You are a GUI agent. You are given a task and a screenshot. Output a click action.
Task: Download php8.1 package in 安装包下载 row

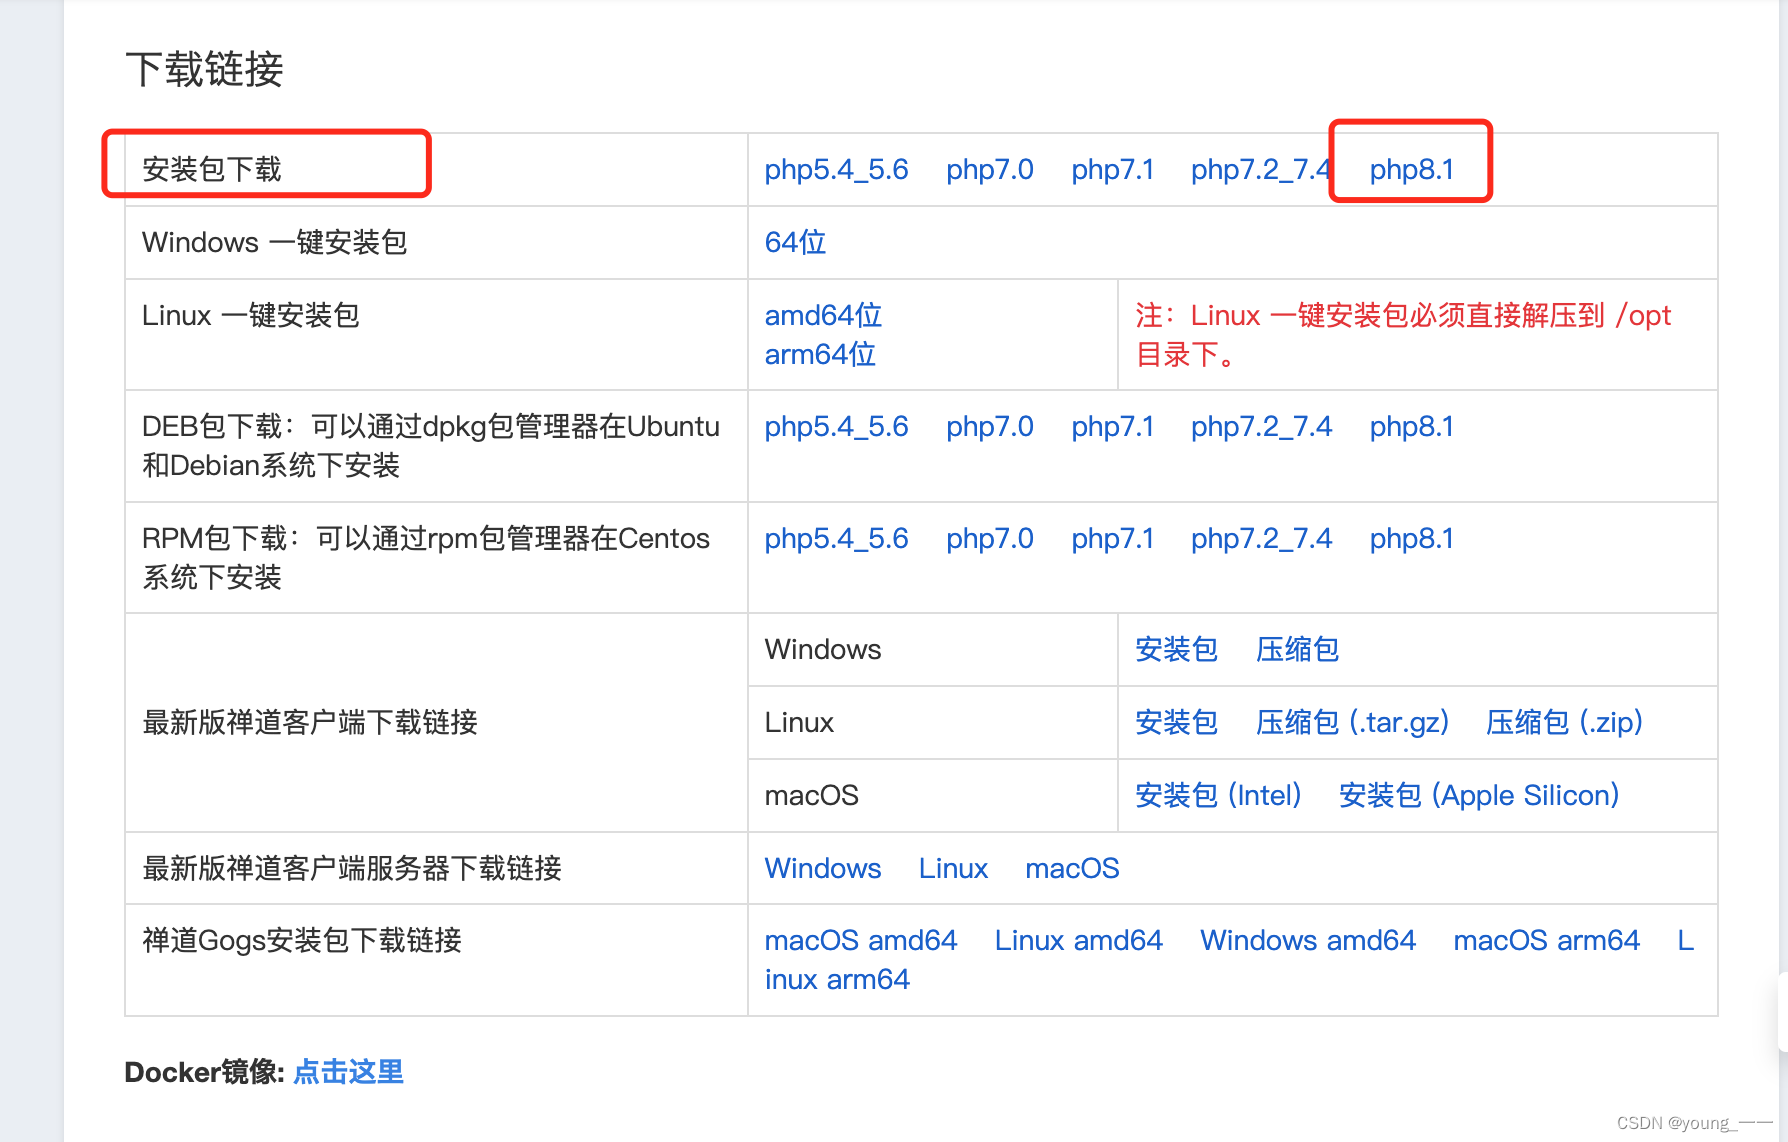tap(1411, 170)
